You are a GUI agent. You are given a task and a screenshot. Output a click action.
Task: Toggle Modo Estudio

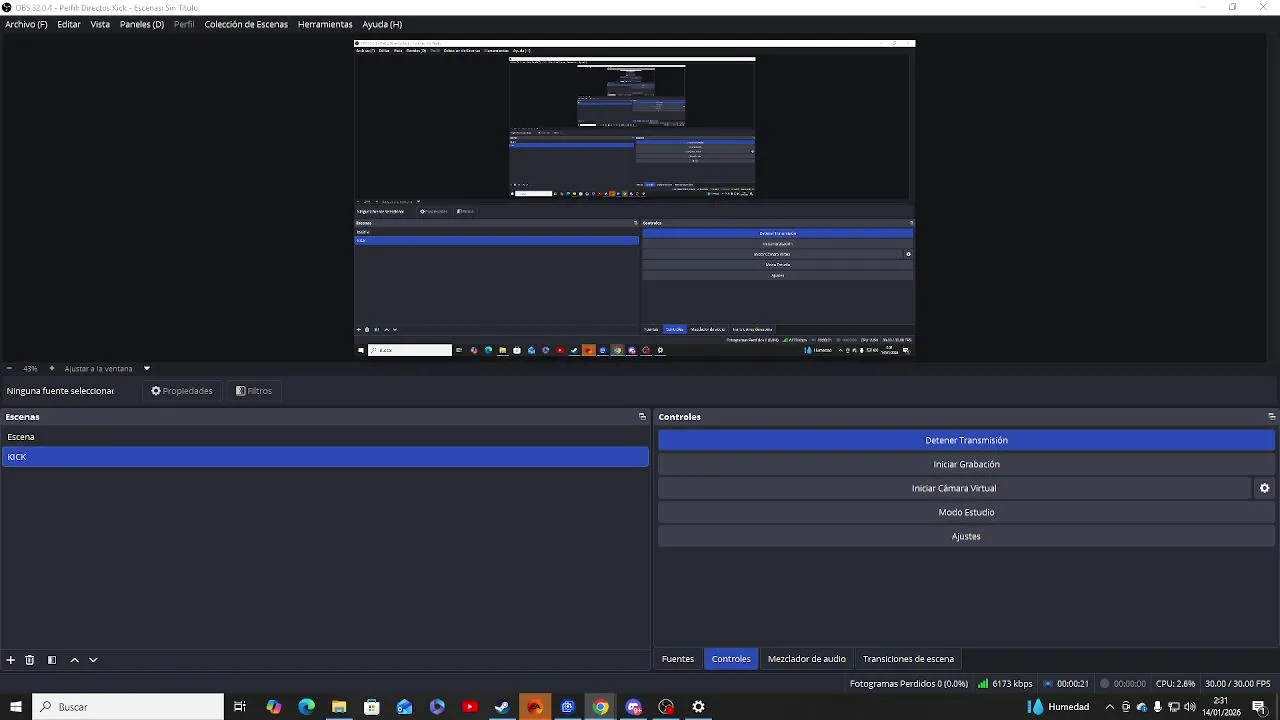pyautogui.click(x=966, y=512)
